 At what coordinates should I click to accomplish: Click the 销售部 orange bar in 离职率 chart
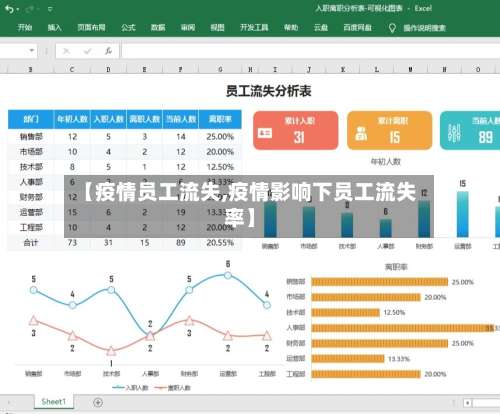380,282
